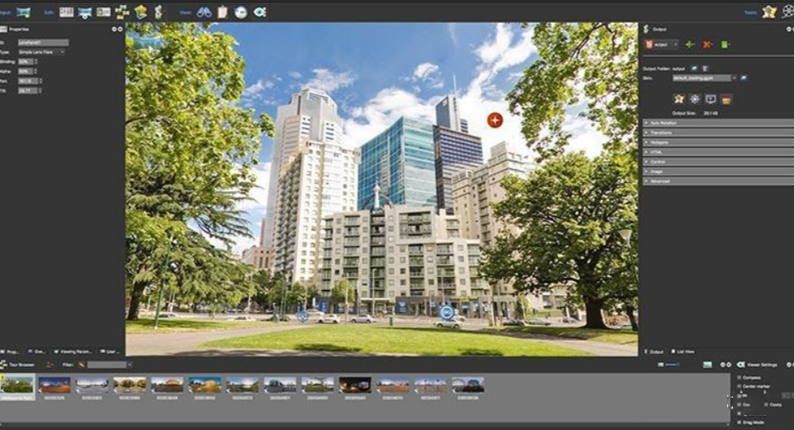Remove output with the orange X icon
Viewport: 794px width, 430px height.
pyautogui.click(x=707, y=45)
